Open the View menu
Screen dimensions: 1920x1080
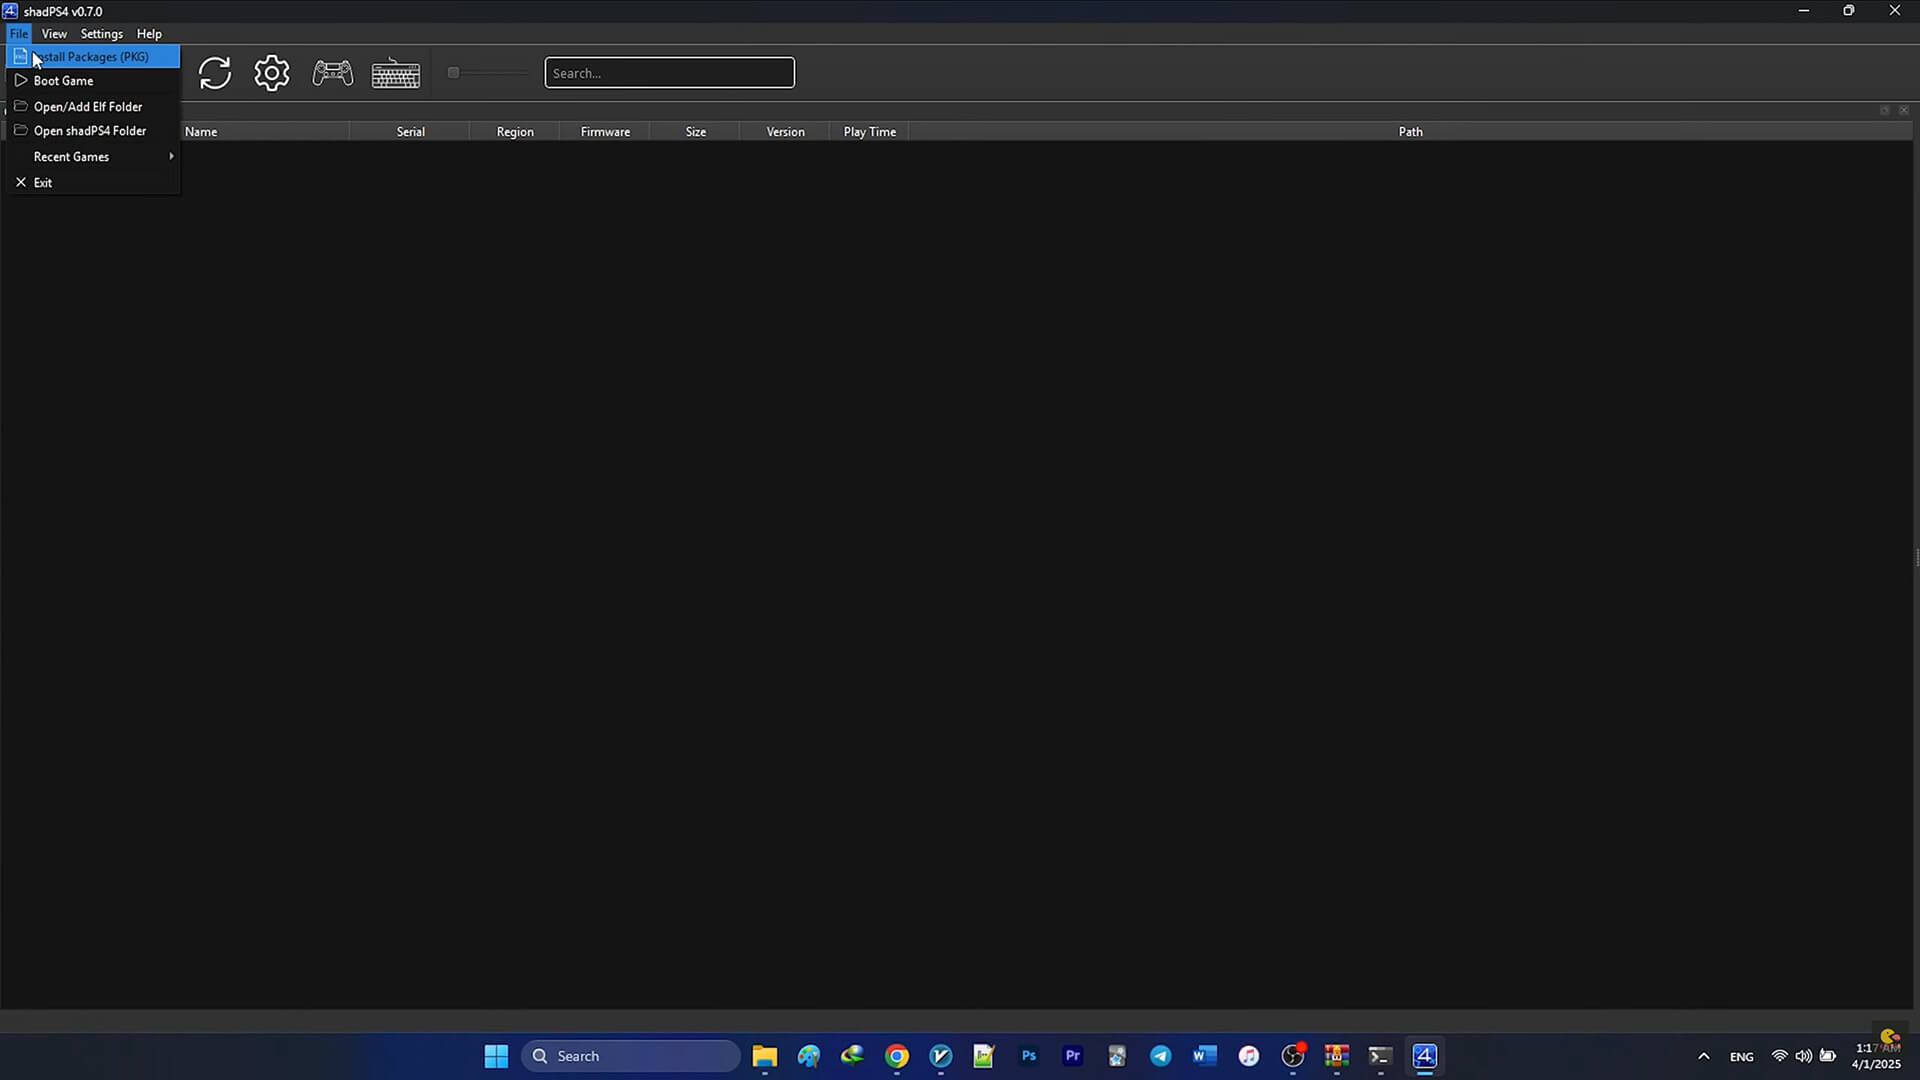[x=54, y=34]
